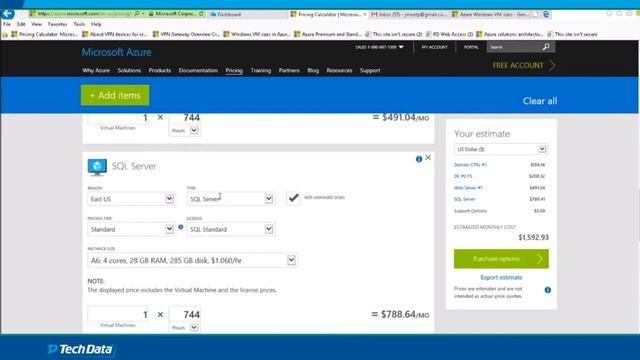The image size is (640, 360).
Task: Open the Tools menu
Action: click(x=79, y=24)
